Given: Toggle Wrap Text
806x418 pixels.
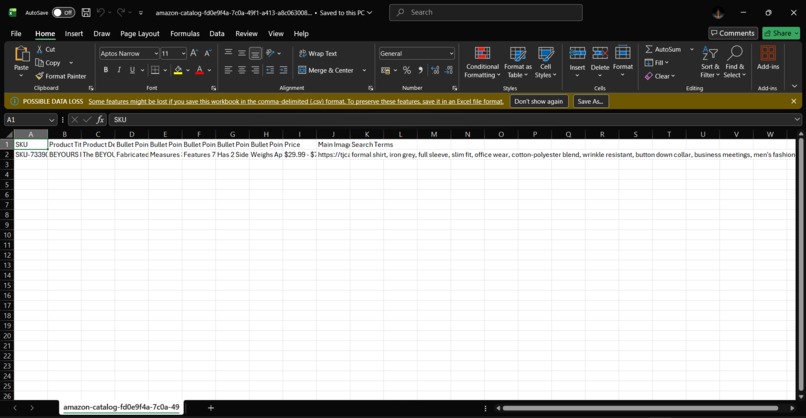Looking at the screenshot, I should pyautogui.click(x=318, y=53).
